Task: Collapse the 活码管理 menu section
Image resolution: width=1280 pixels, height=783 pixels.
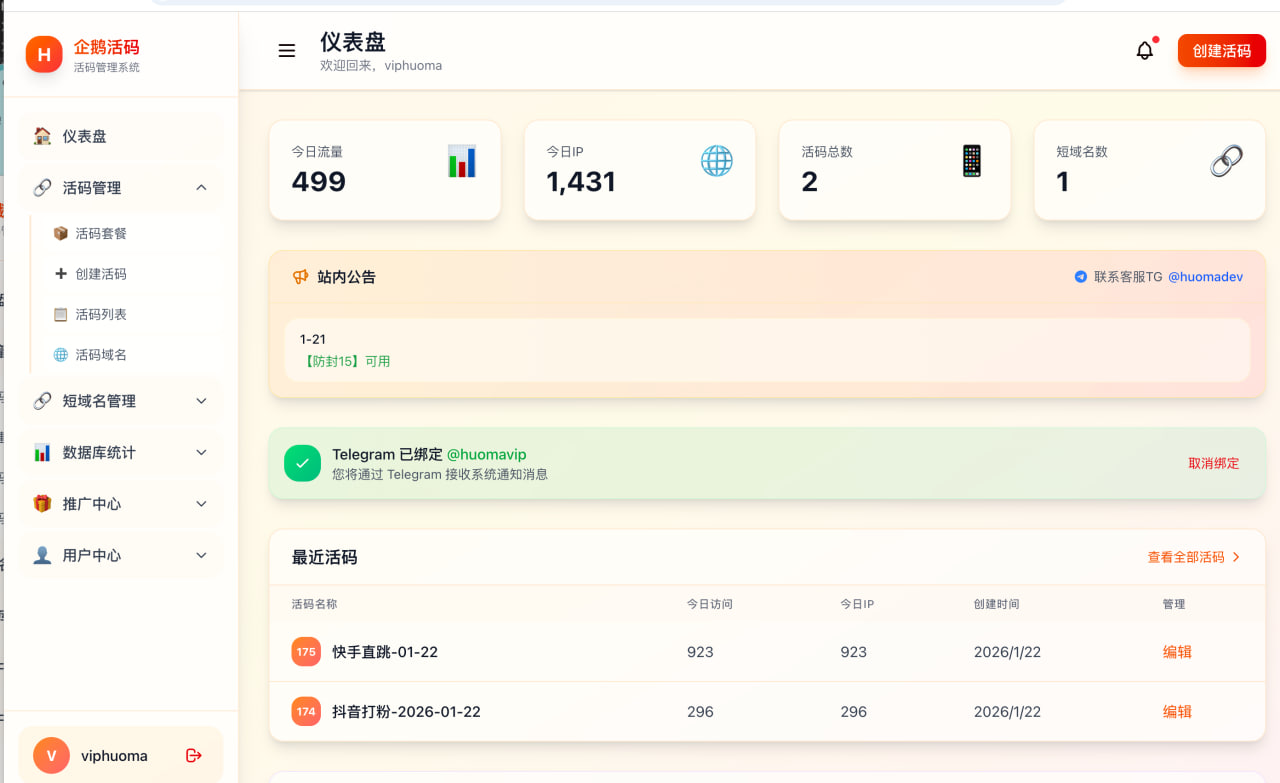Action: click(x=200, y=187)
